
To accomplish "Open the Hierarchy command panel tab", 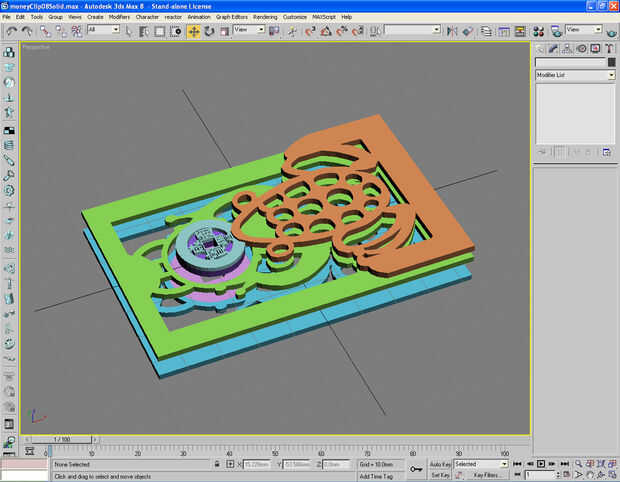I will (567, 48).
